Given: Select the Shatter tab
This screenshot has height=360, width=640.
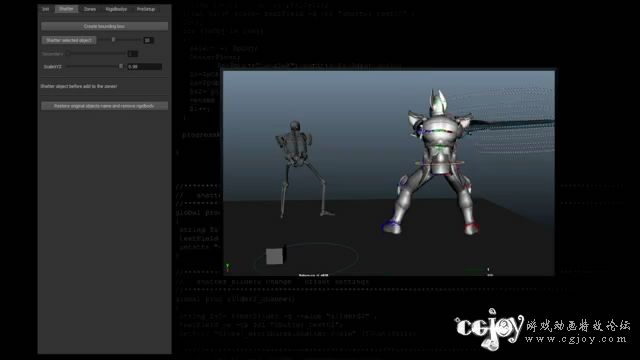Looking at the screenshot, I should pyautogui.click(x=66, y=9).
